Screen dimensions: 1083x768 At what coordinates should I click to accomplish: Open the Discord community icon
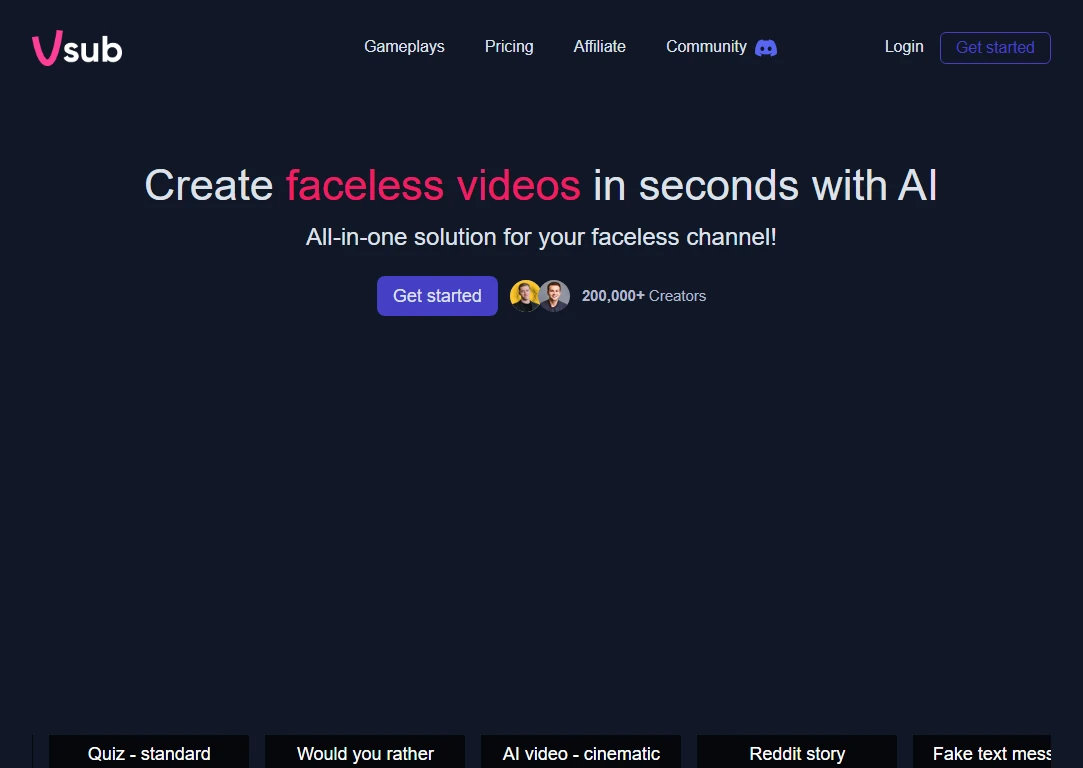765,48
